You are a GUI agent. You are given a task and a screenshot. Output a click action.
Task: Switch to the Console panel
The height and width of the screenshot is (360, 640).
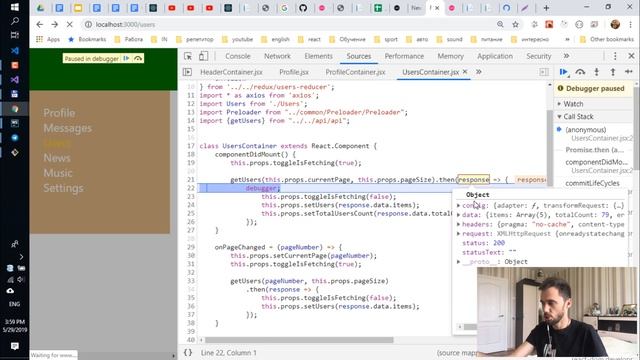238,56
